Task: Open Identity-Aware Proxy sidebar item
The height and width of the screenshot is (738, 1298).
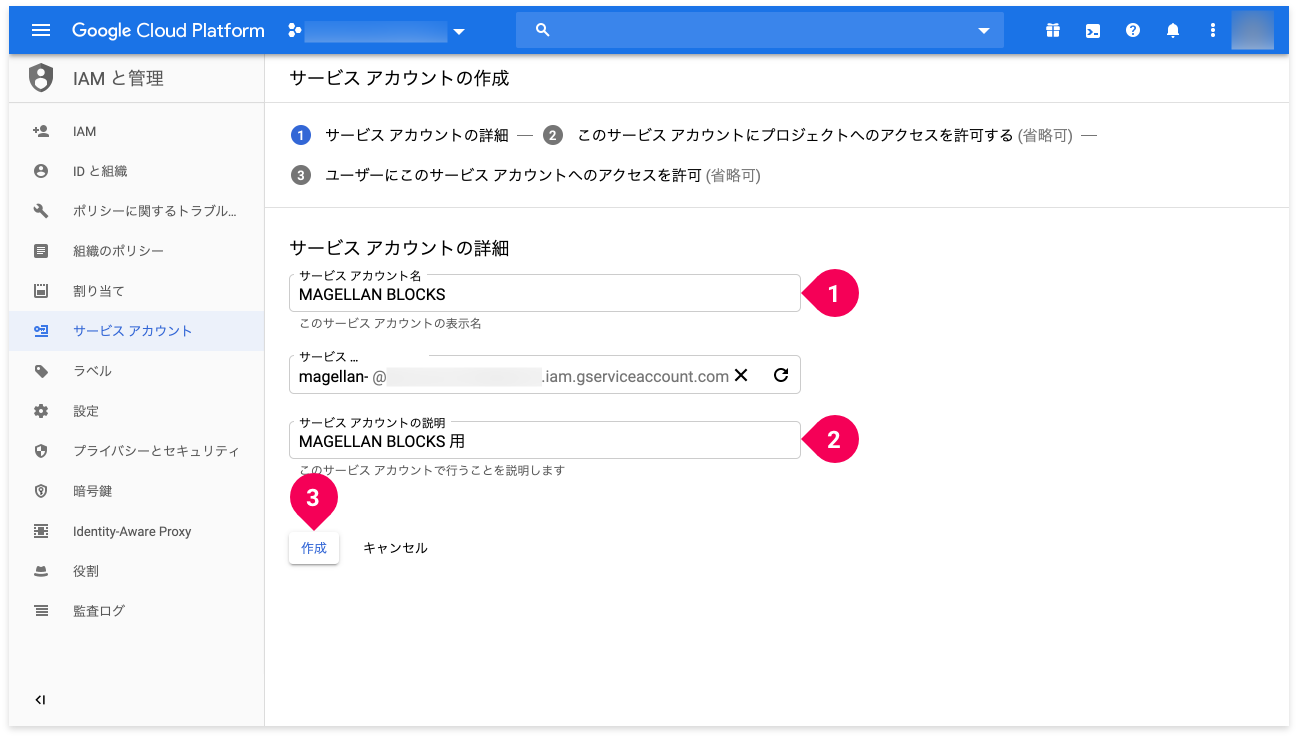Action: pyautogui.click(x=137, y=531)
